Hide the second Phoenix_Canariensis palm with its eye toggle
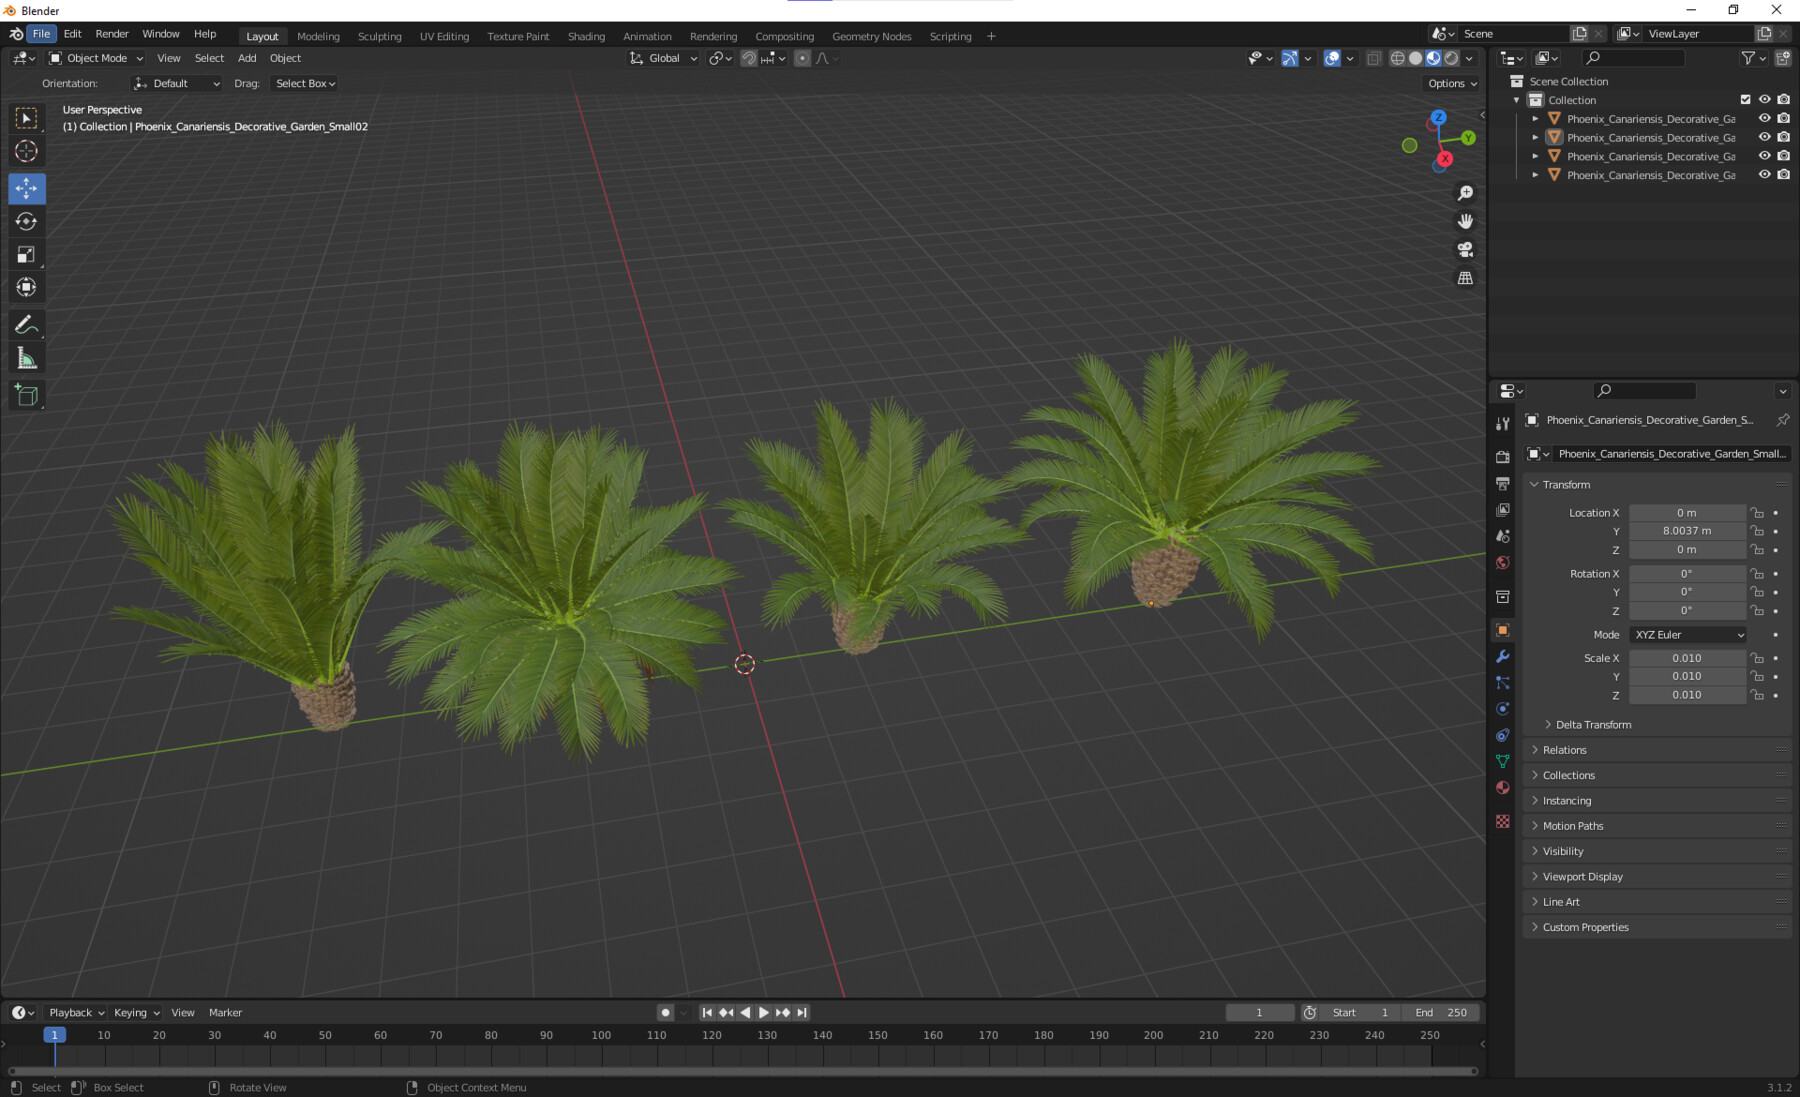The image size is (1800, 1097). tap(1765, 137)
